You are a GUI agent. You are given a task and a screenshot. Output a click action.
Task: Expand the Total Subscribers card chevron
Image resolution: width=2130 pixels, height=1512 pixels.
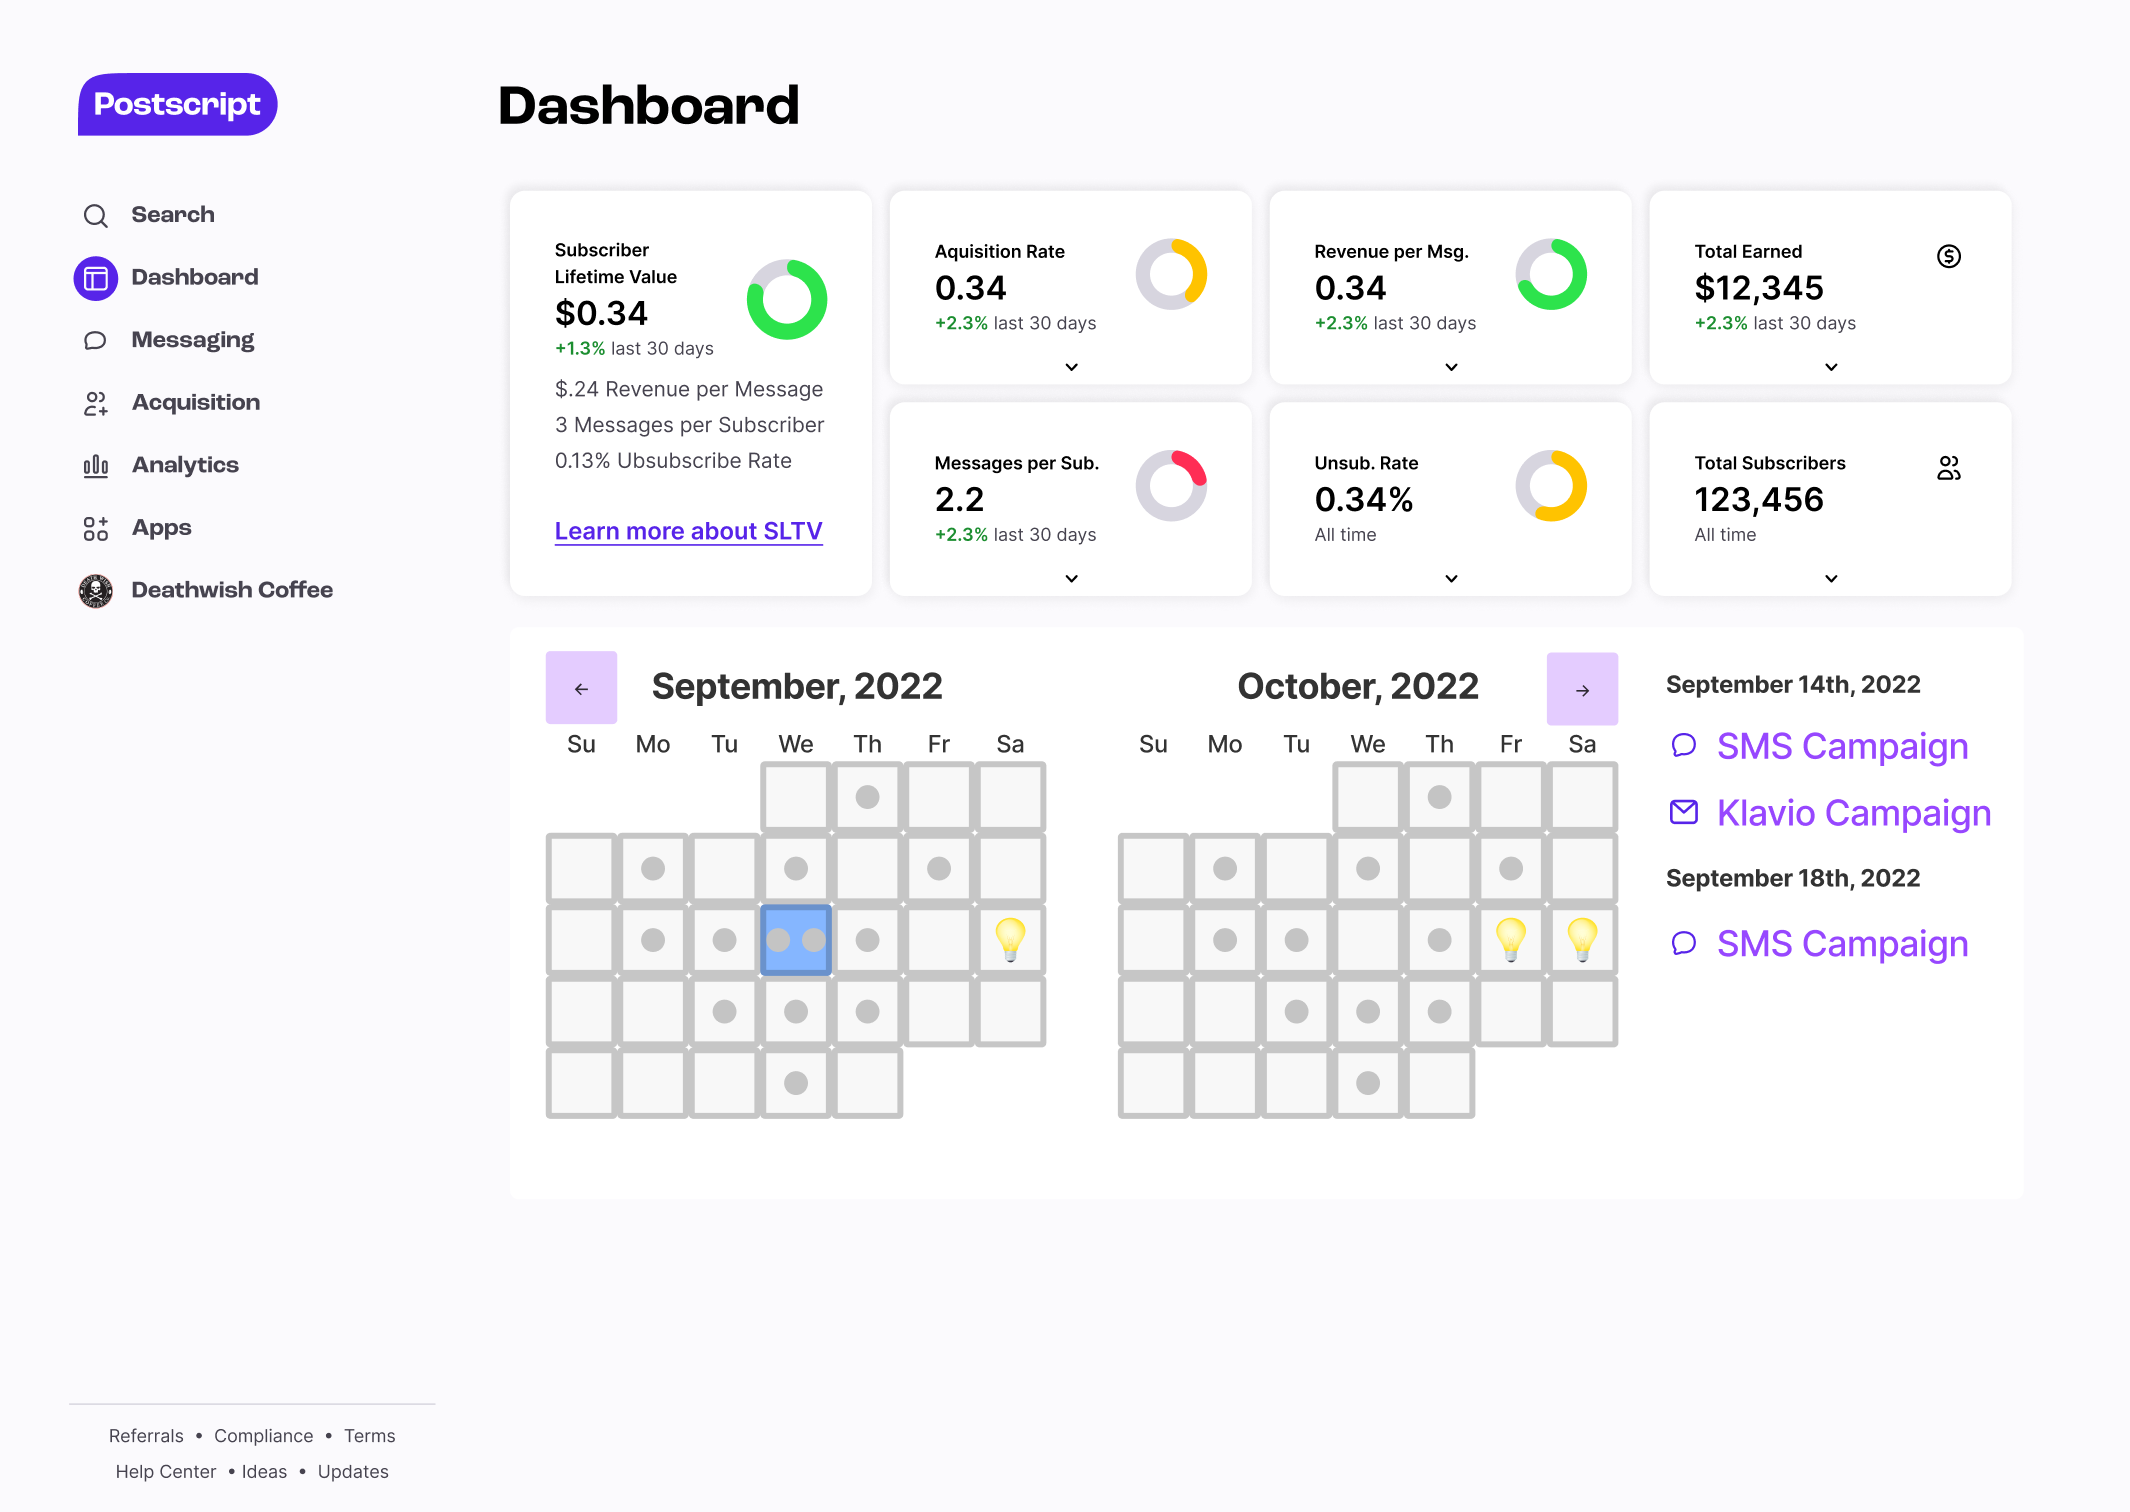coord(1832,579)
